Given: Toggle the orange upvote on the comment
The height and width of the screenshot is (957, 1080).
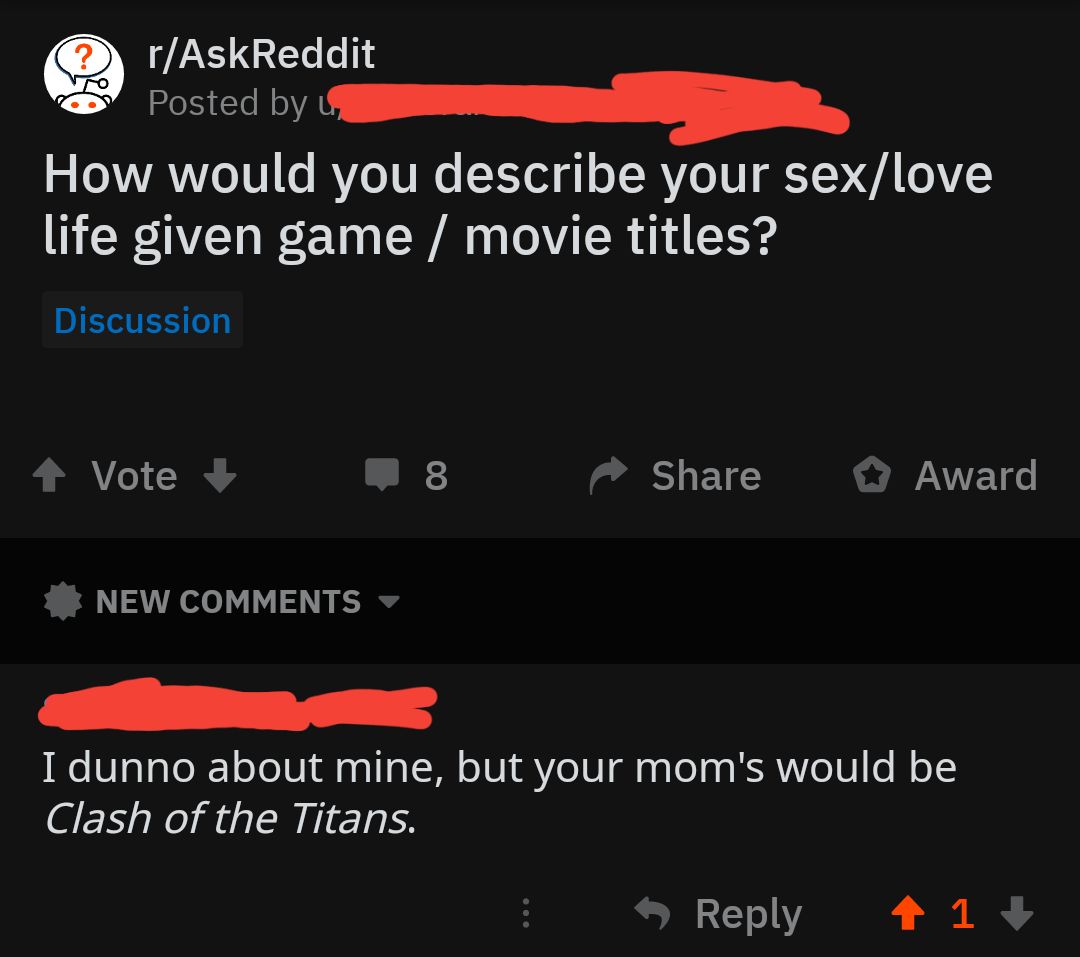Looking at the screenshot, I should pos(907,913).
